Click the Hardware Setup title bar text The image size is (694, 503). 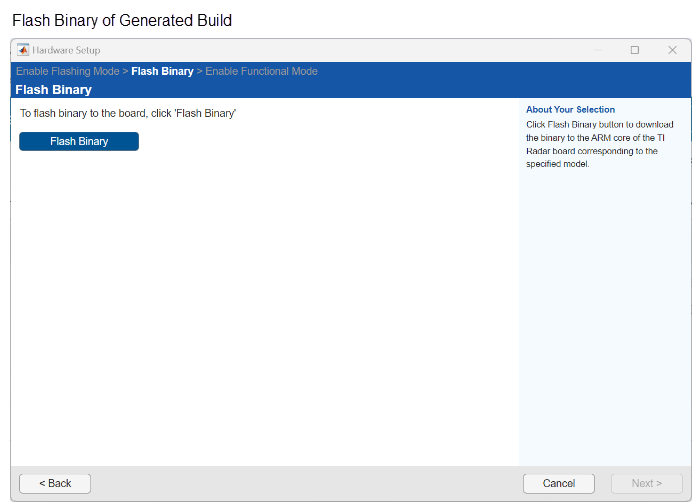(x=67, y=50)
